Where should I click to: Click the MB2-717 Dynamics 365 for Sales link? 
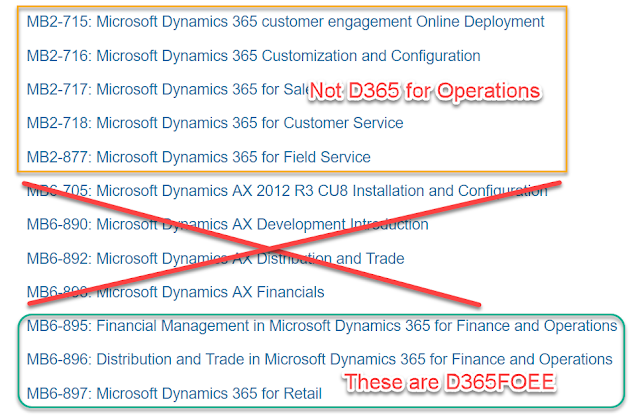(167, 89)
